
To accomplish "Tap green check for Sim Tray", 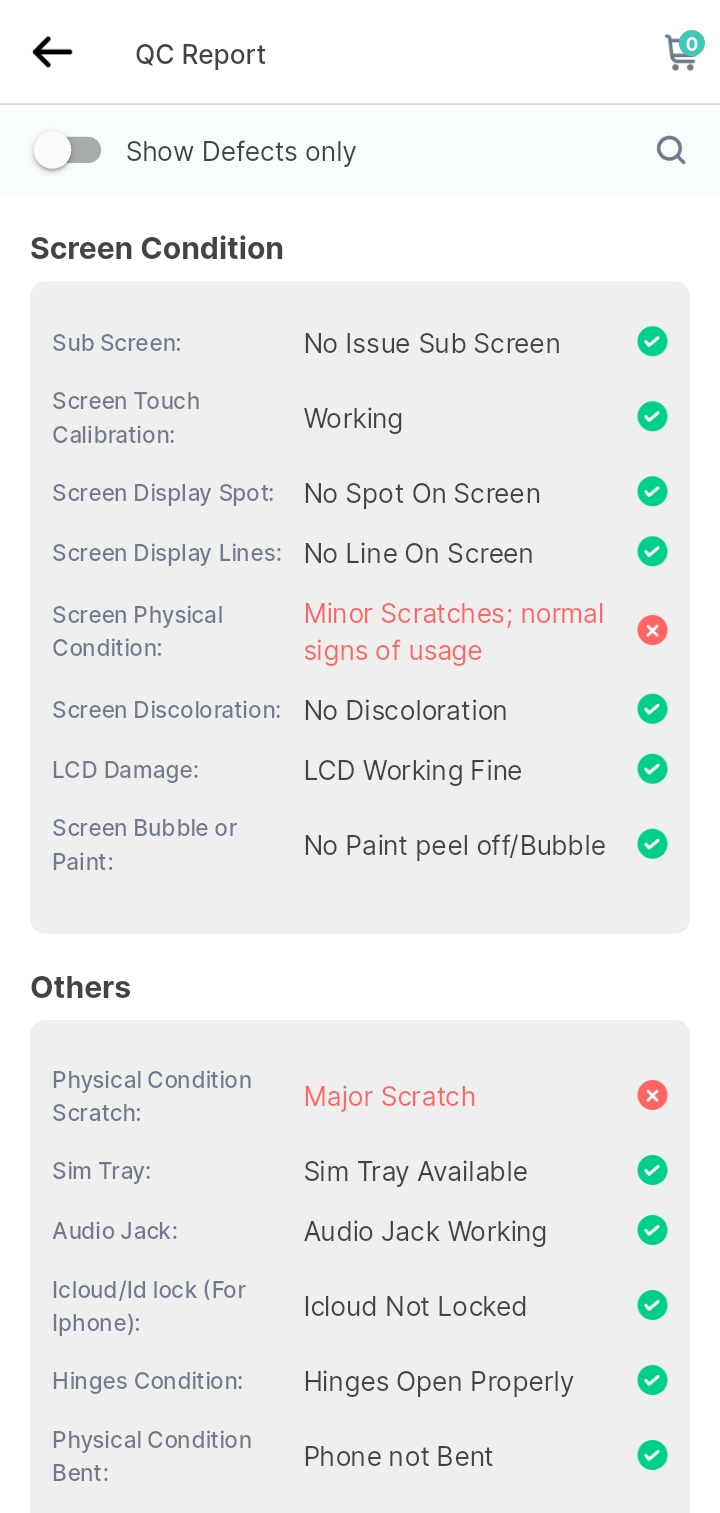I will (652, 1170).
